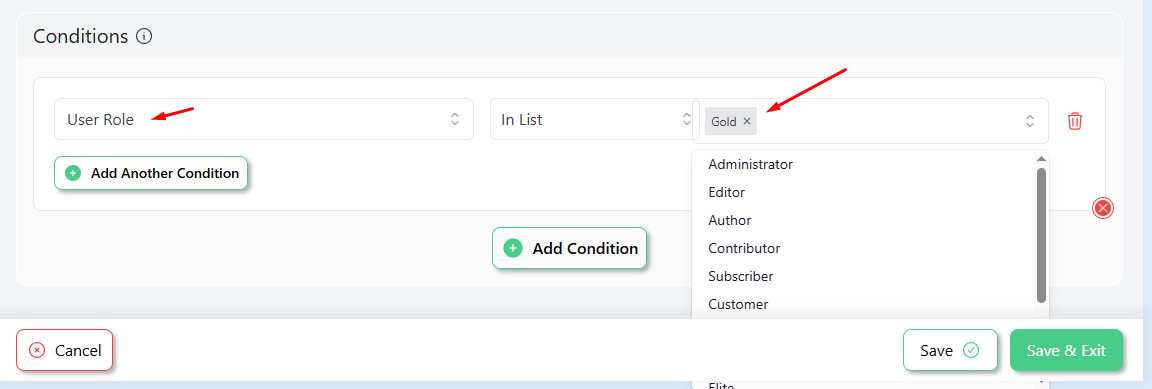Click the role list scrollbar thumb
The height and width of the screenshot is (389, 1152).
click(x=1041, y=235)
